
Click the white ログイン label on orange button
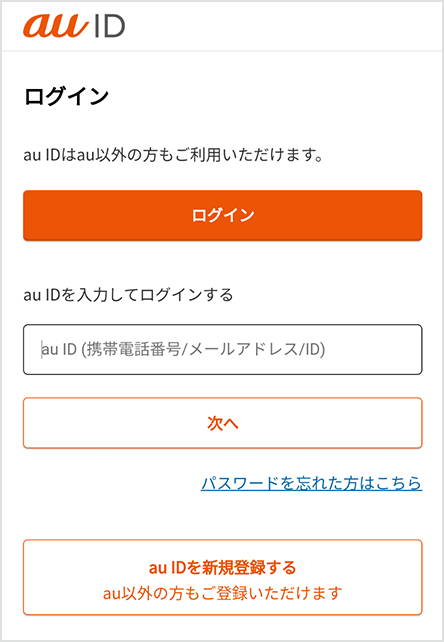(x=223, y=215)
